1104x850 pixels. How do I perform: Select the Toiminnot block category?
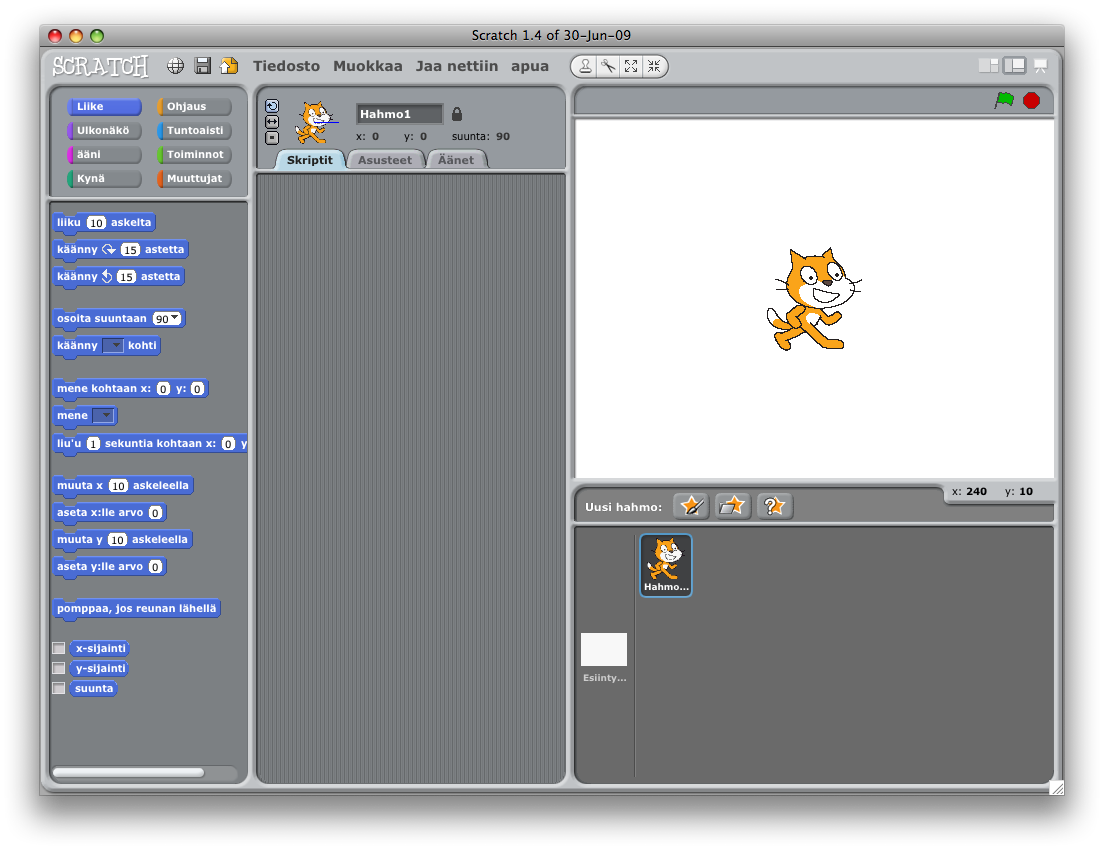(194, 154)
